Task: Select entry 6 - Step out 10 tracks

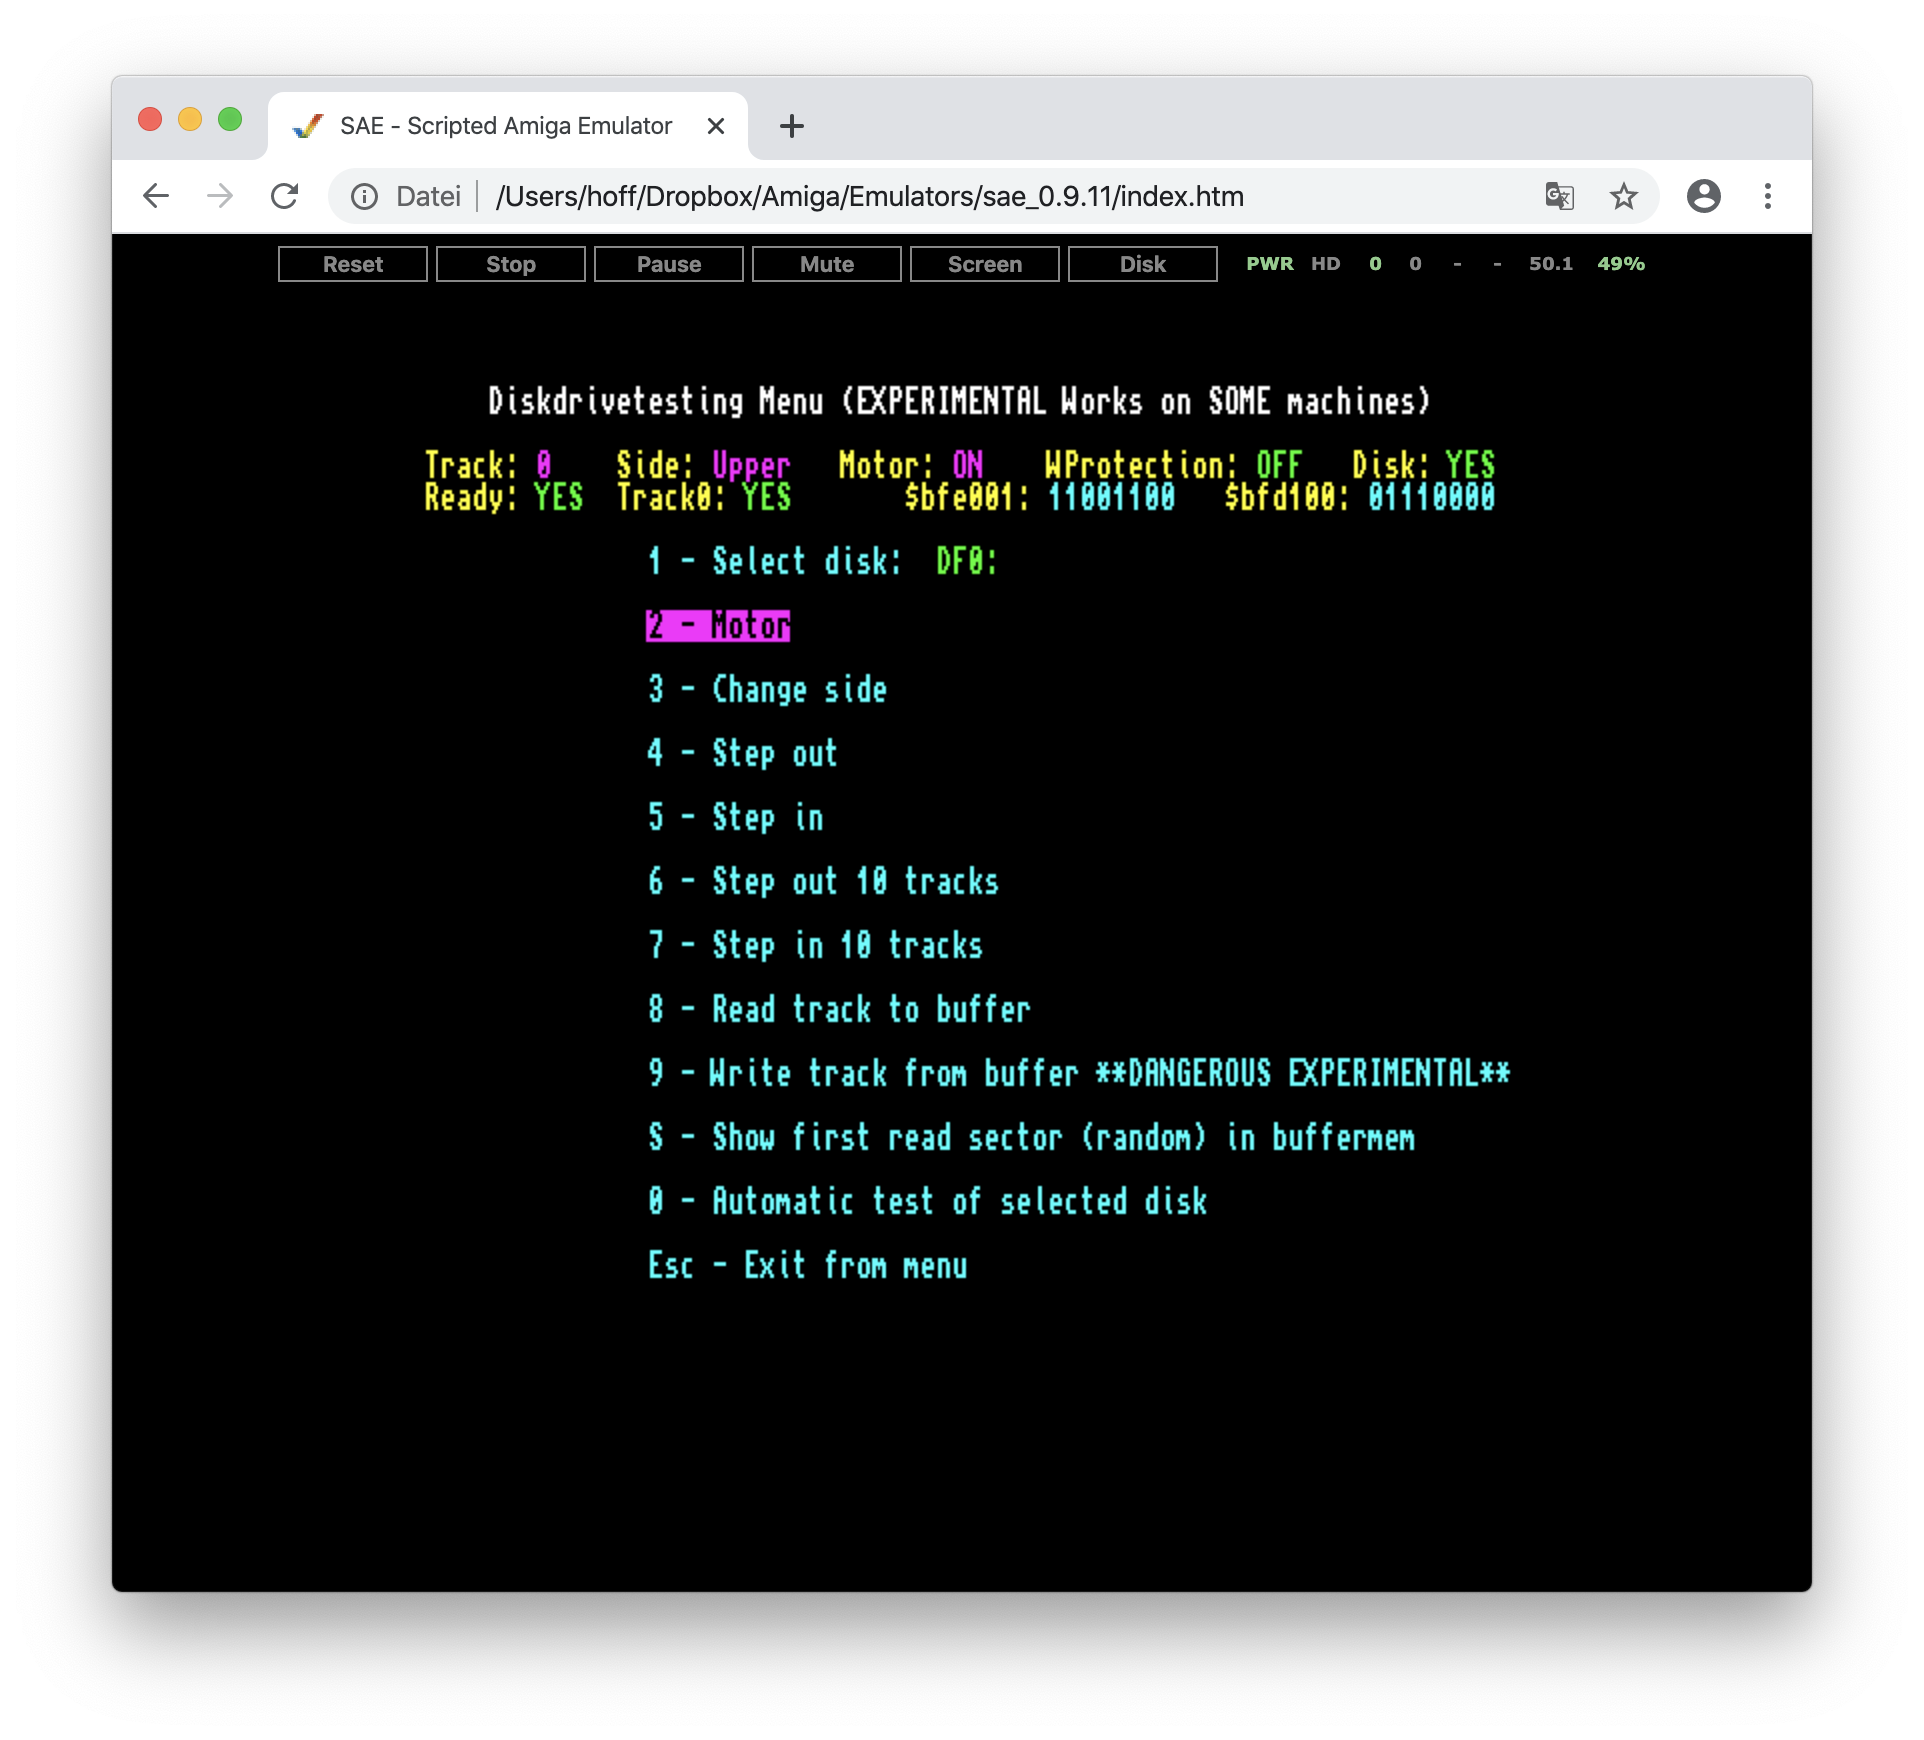Action: click(823, 881)
